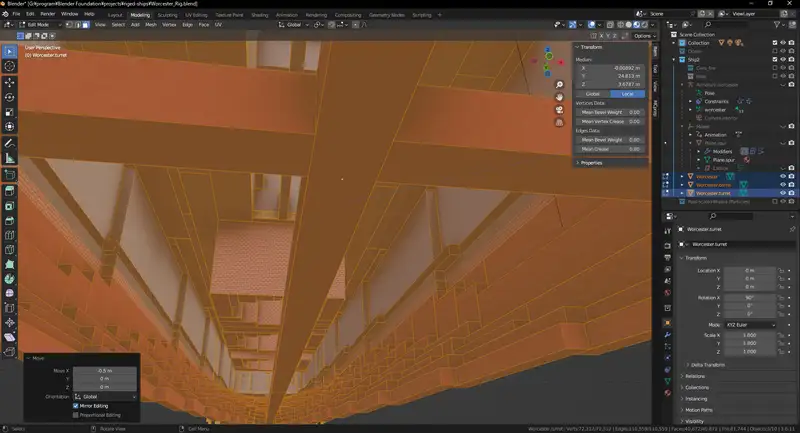The width and height of the screenshot is (800, 433).
Task: Adjust Mean Vertex Crease slider
Action: point(610,121)
